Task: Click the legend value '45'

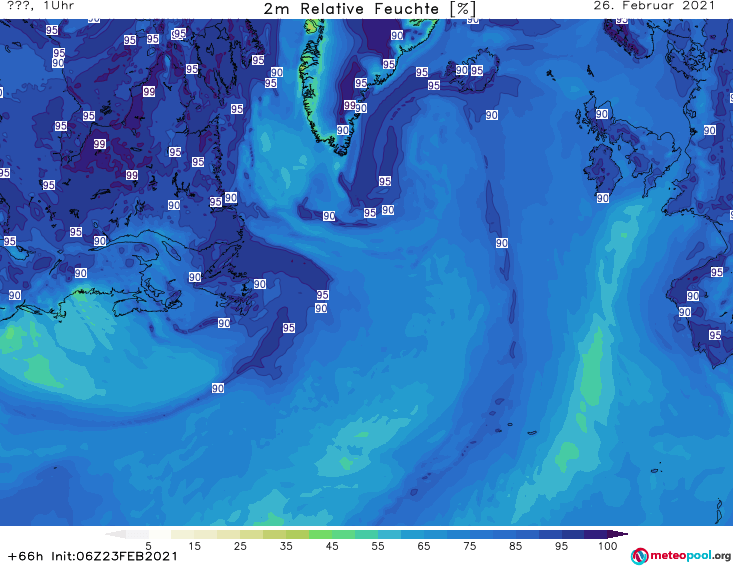Action: [x=332, y=546]
